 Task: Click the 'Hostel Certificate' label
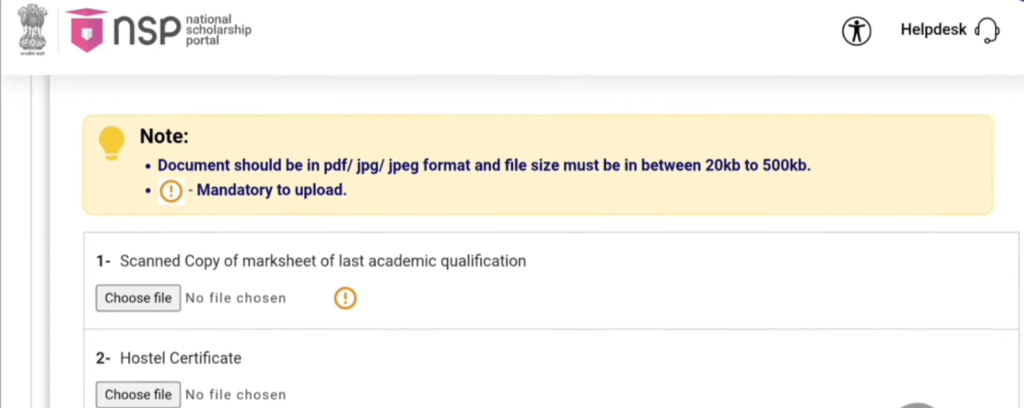click(180, 358)
